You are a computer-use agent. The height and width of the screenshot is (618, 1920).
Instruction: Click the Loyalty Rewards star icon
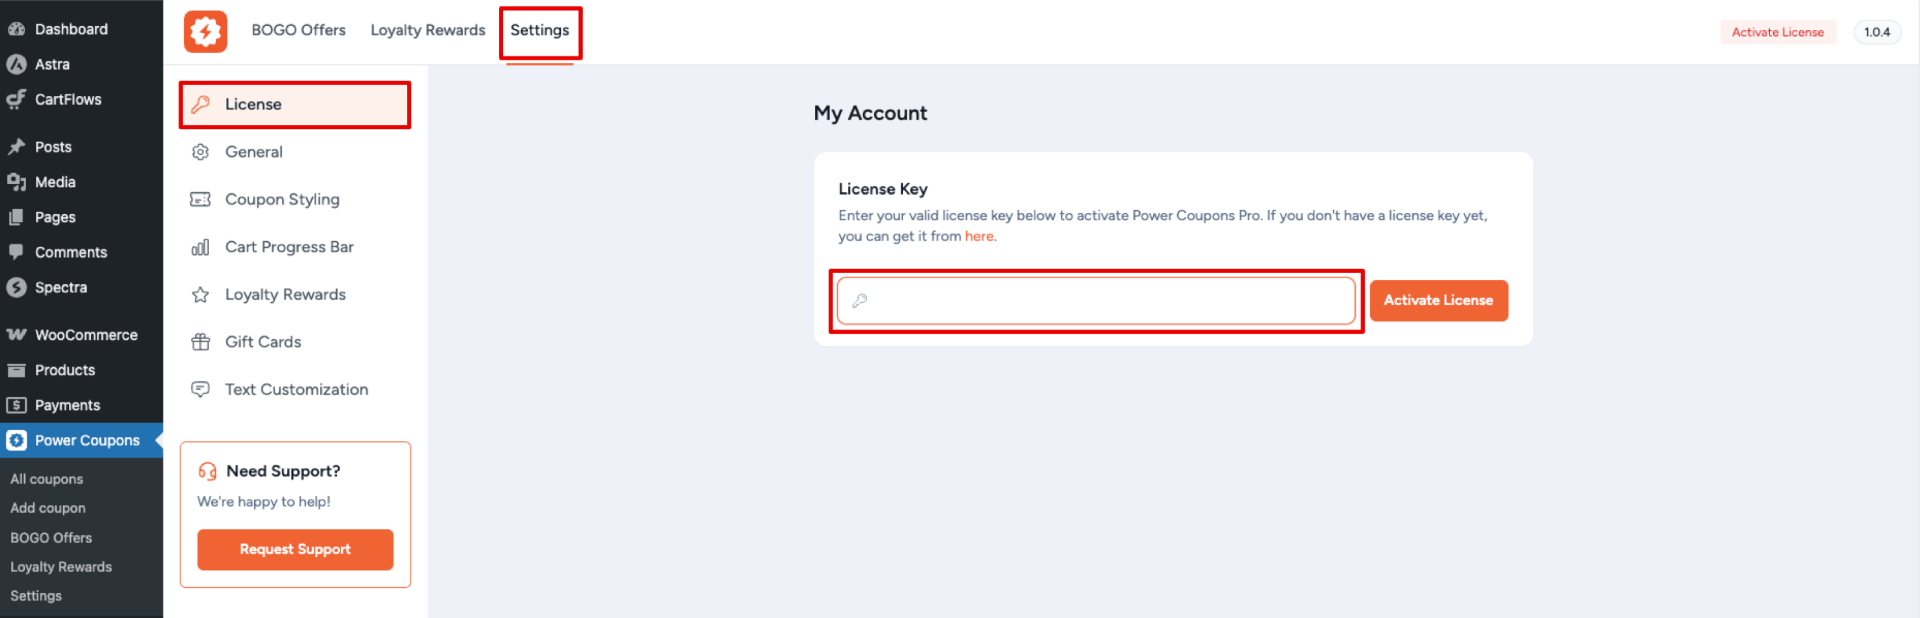(x=200, y=294)
